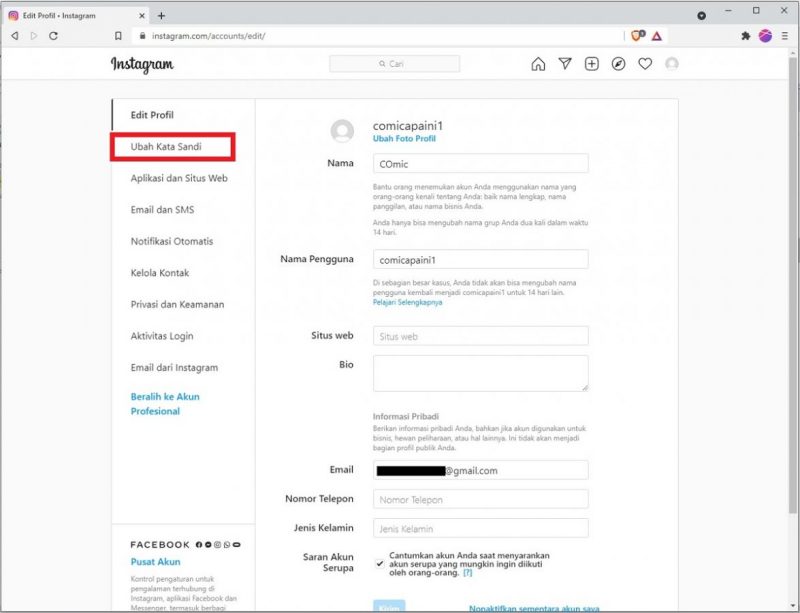
Task: Click the comicapaini1 username heading
Action: coord(408,126)
